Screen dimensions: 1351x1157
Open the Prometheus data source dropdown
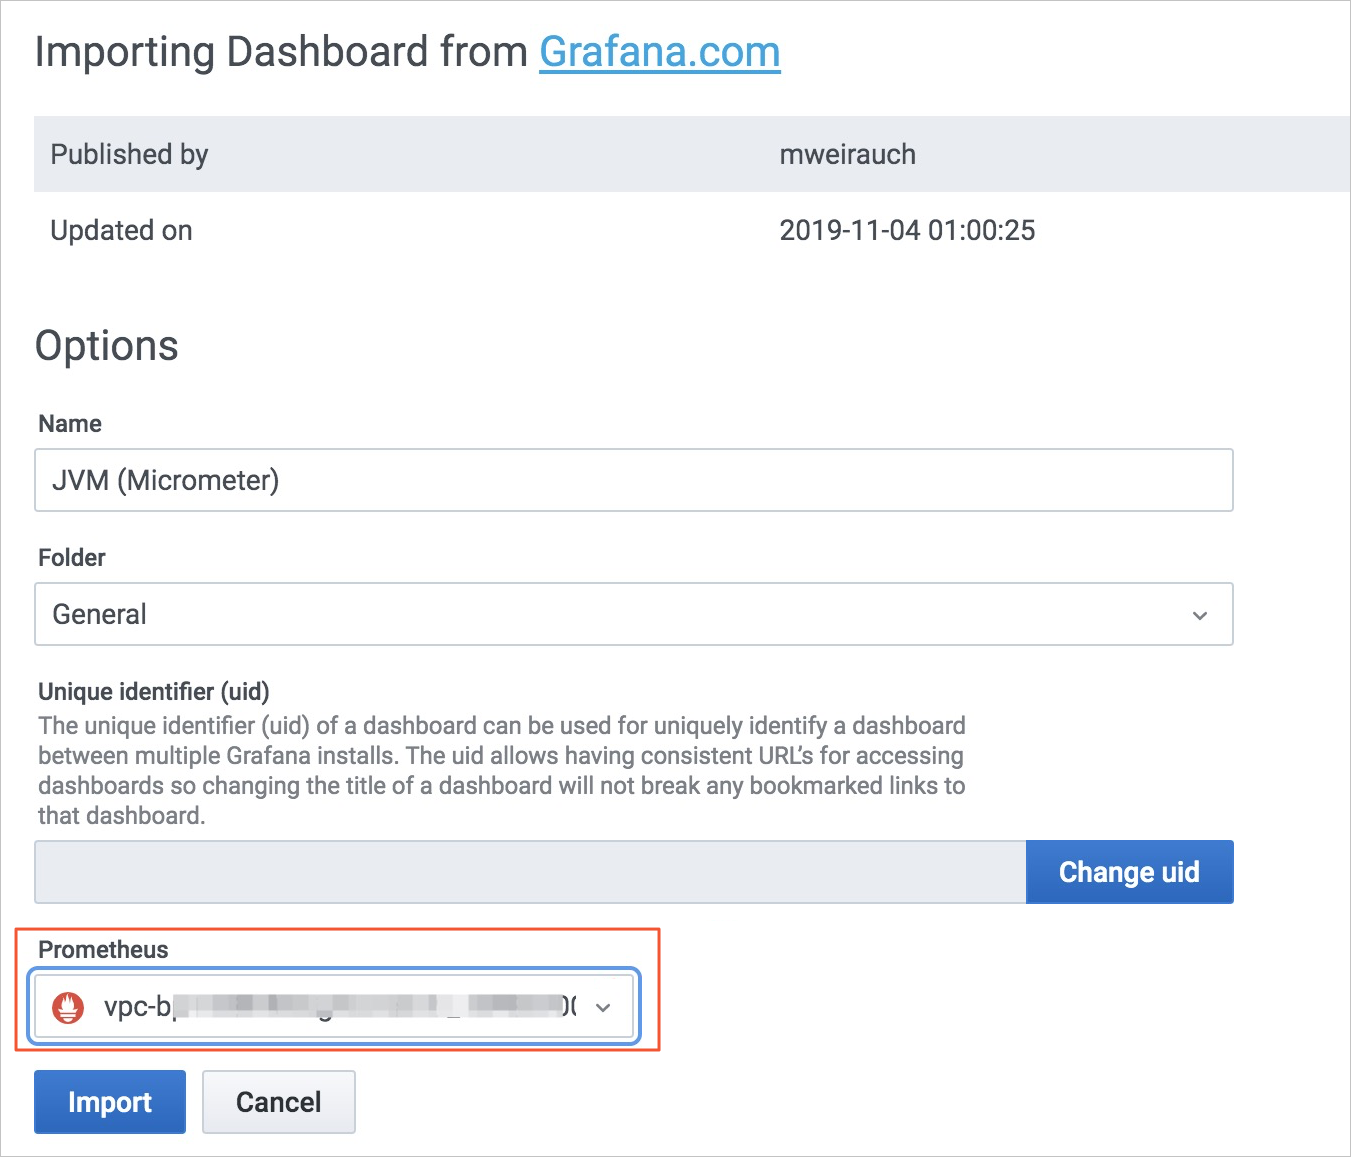(334, 1006)
